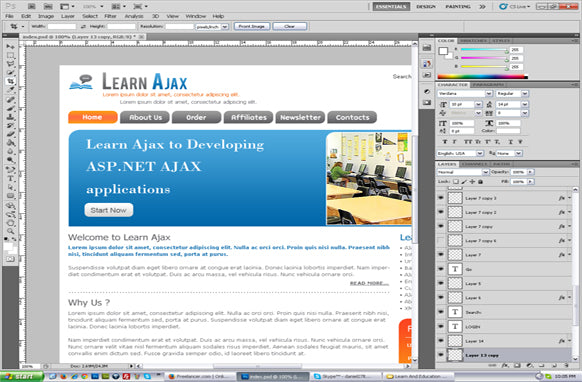Select the Rectangular Marquee tool
This screenshot has height=382, width=582.
[x=10, y=55]
